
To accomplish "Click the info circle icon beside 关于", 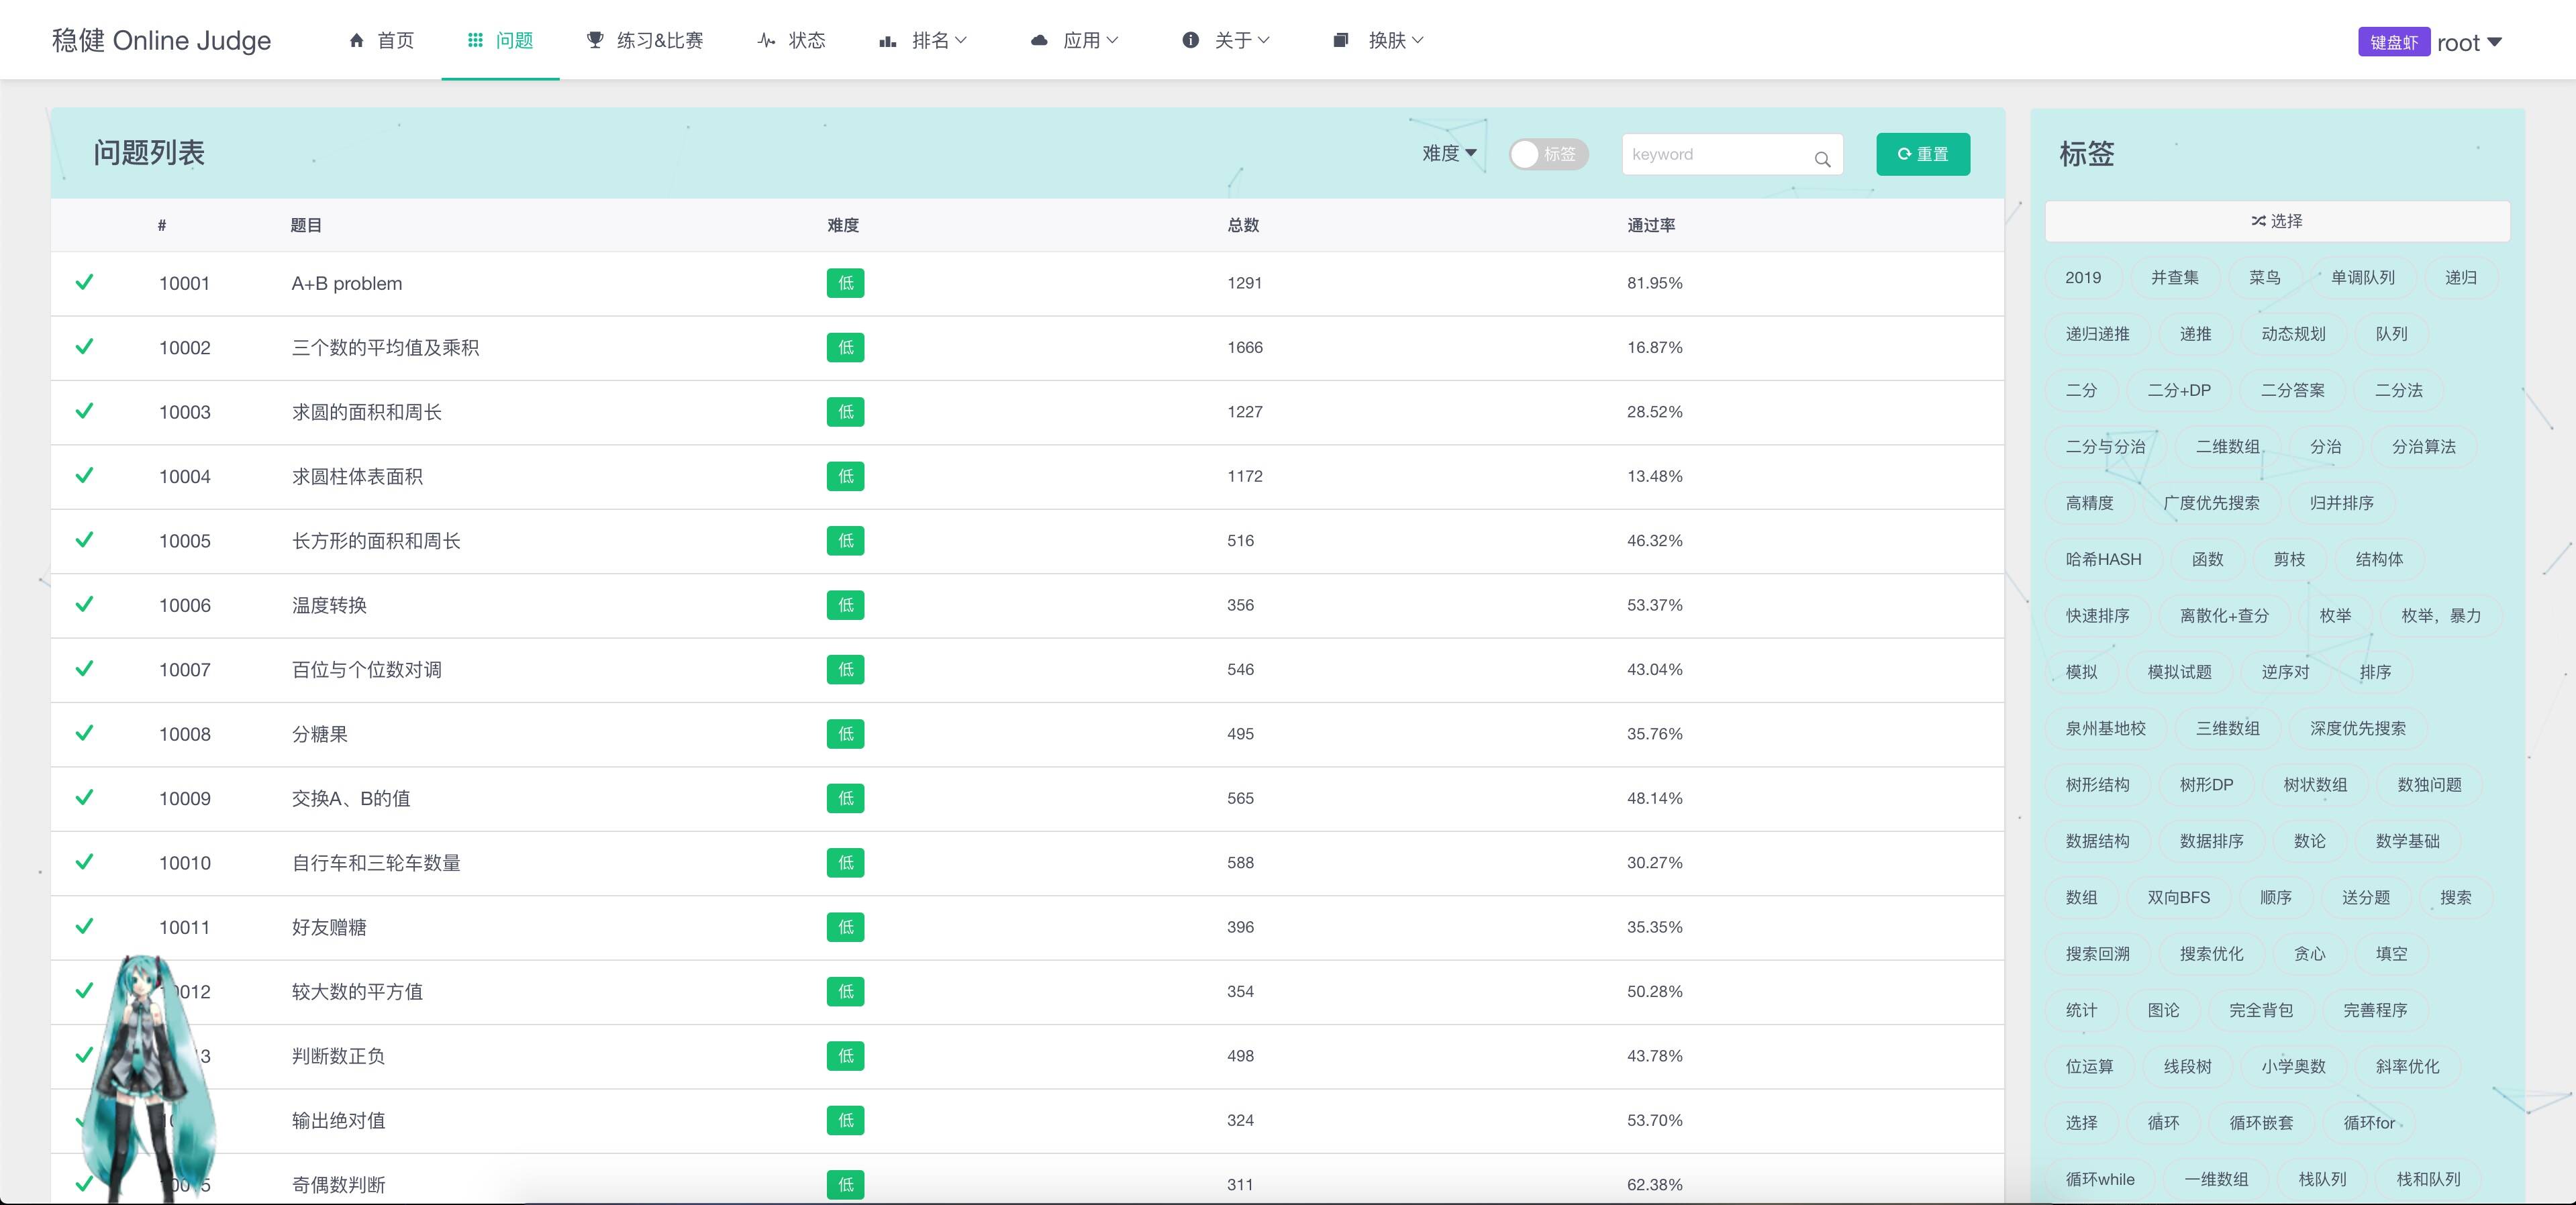I will (x=1190, y=41).
